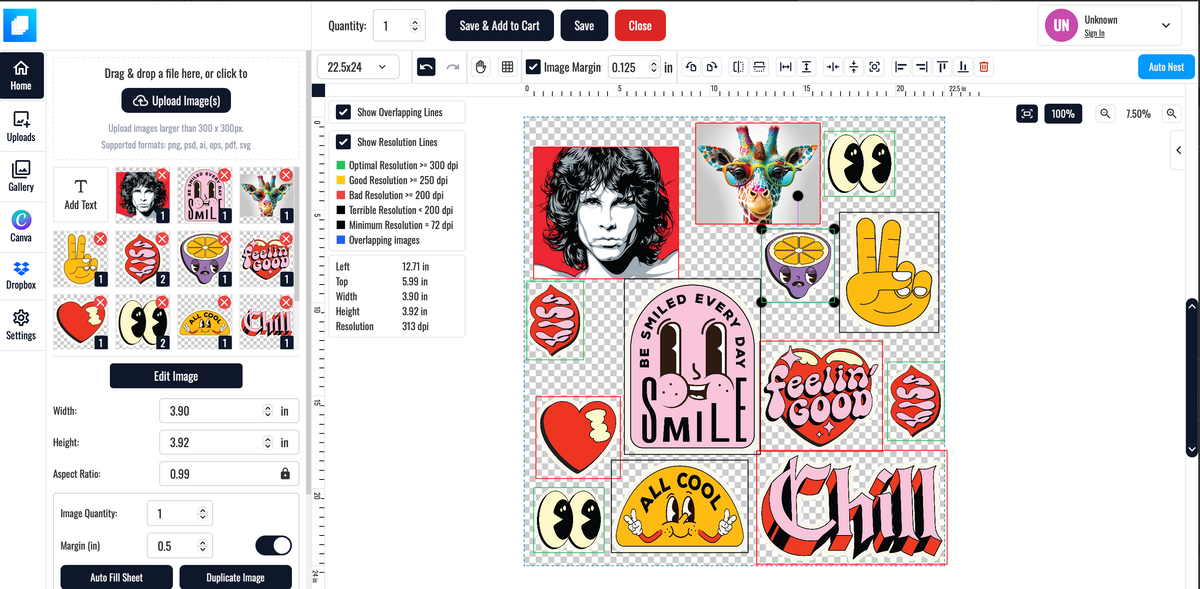The height and width of the screenshot is (589, 1200).
Task: Select the Feelin' Good heart on canvas
Action: click(821, 395)
